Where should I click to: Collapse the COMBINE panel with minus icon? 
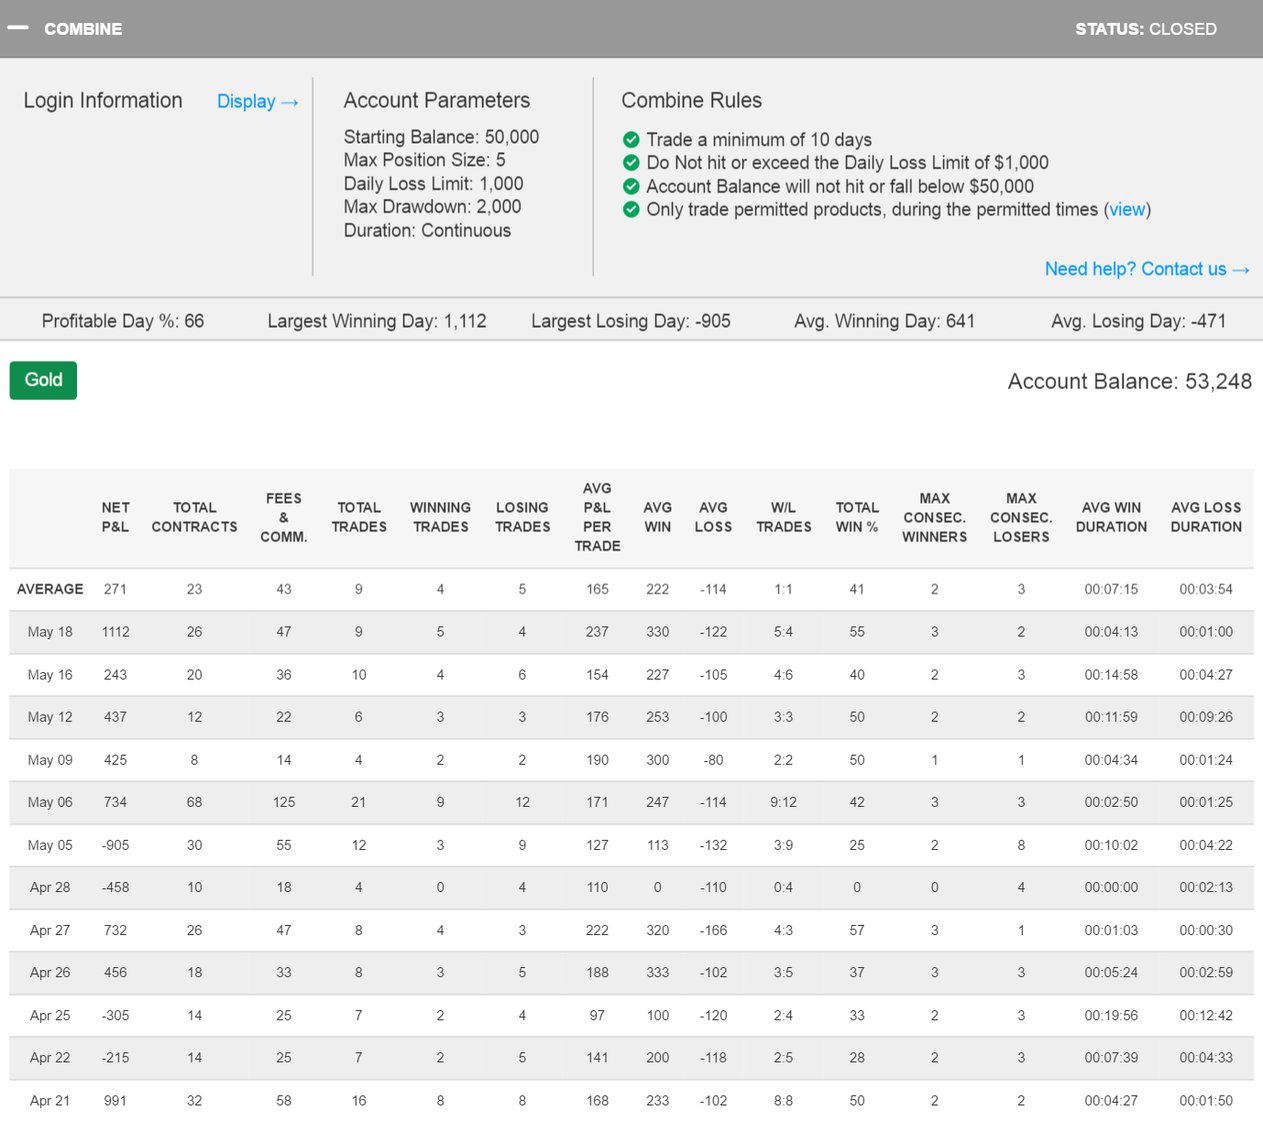[18, 28]
